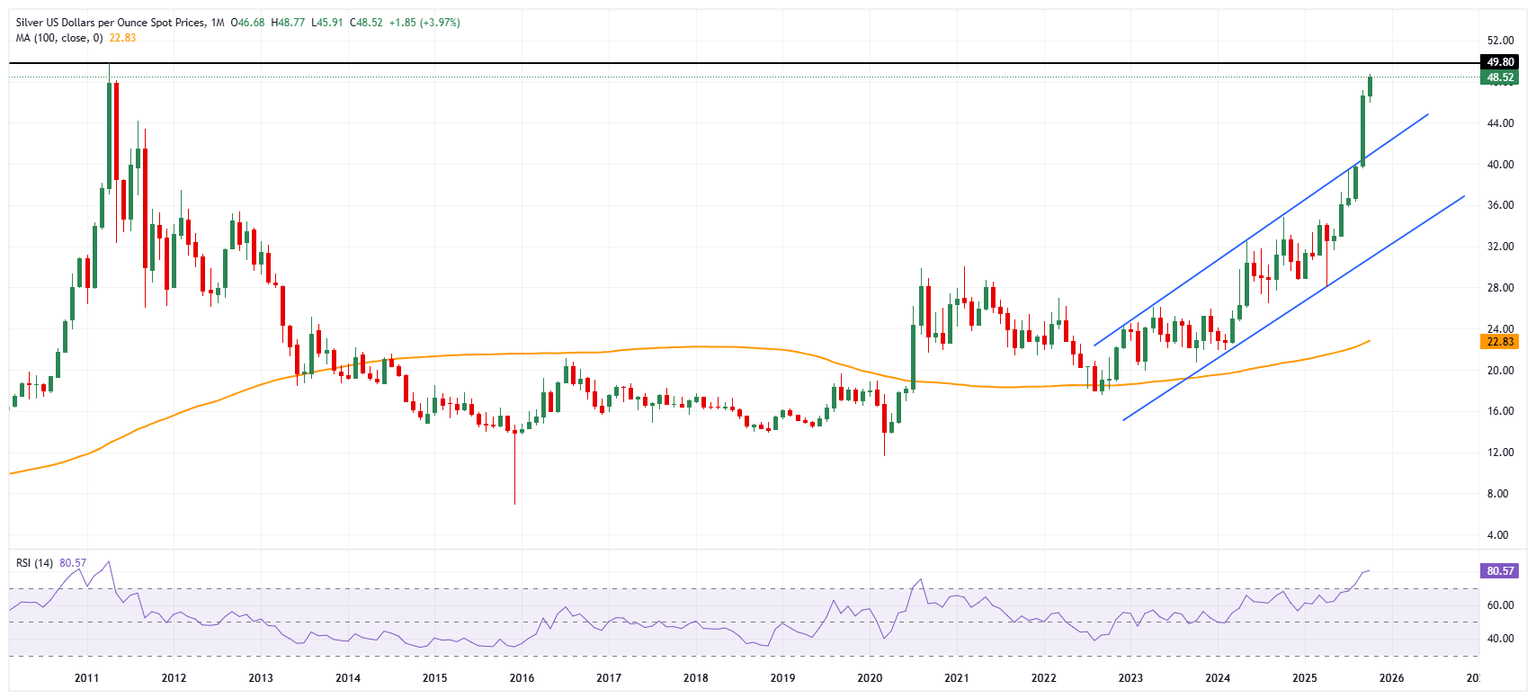Click the 2011 label on time axis
Viewport: 1536px width, 700px height.
(x=86, y=678)
